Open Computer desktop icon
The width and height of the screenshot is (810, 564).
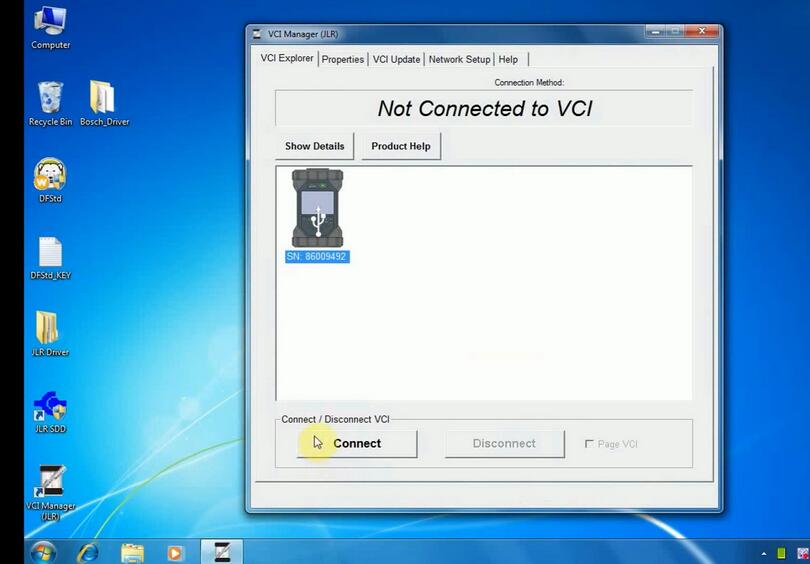click(x=50, y=28)
